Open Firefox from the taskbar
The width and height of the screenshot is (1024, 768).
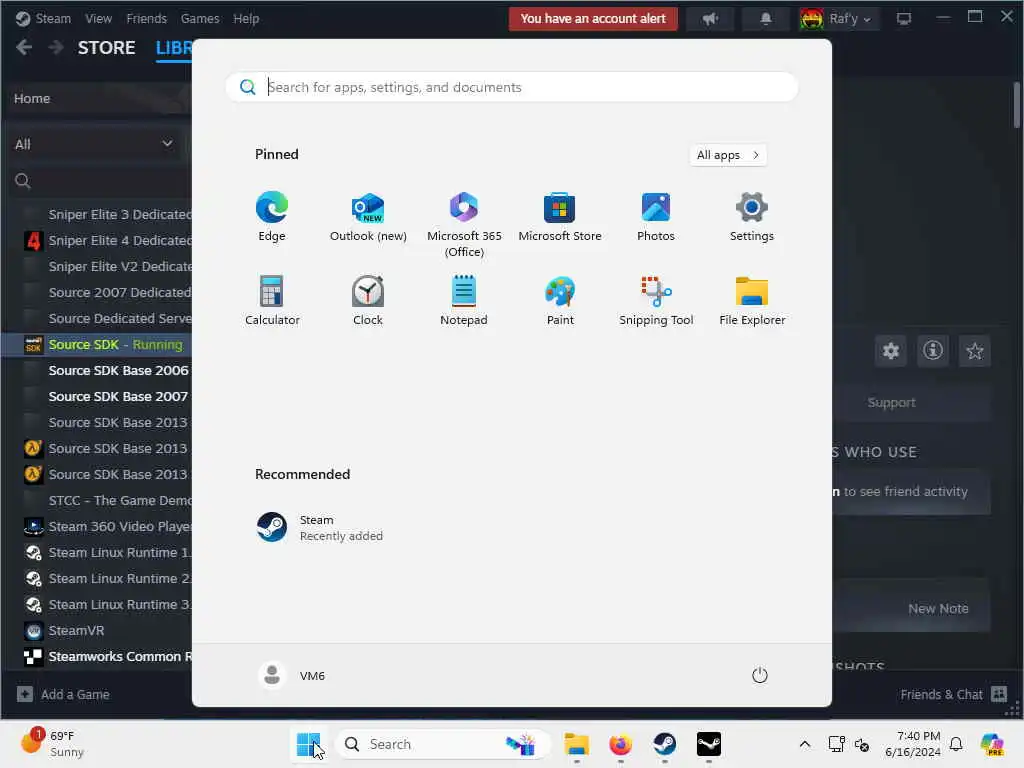[620, 744]
